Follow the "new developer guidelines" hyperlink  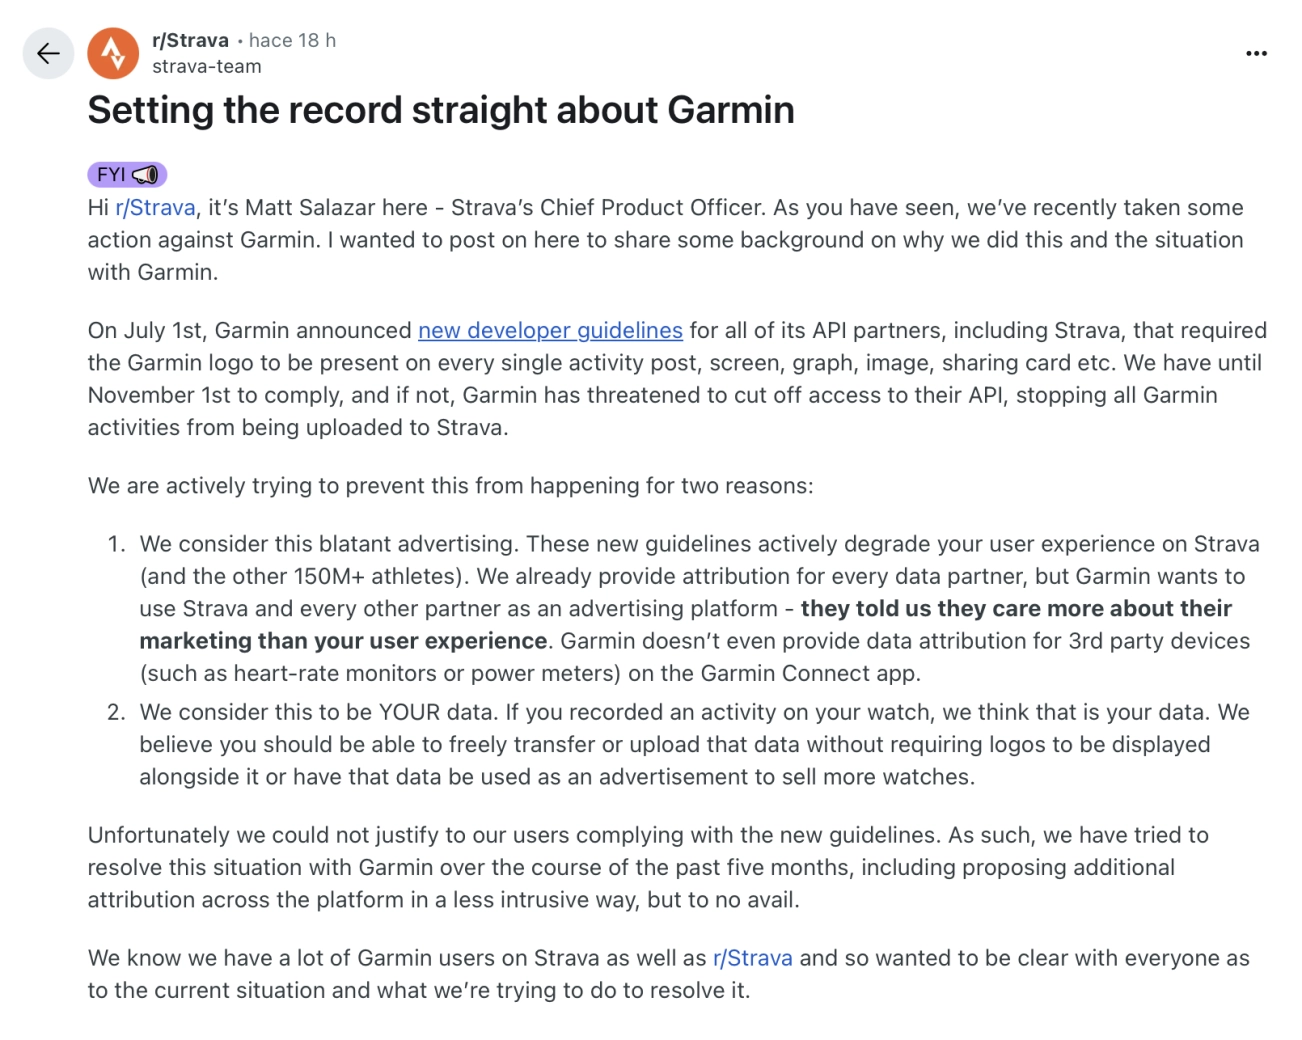(549, 330)
